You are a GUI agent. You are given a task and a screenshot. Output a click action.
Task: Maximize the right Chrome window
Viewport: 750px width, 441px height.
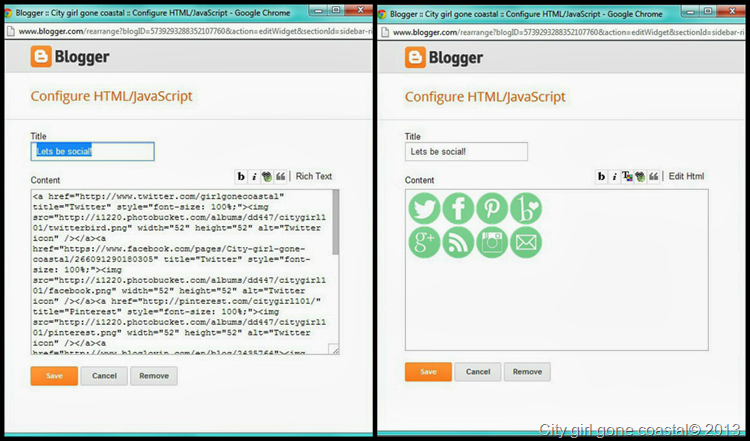(x=708, y=11)
